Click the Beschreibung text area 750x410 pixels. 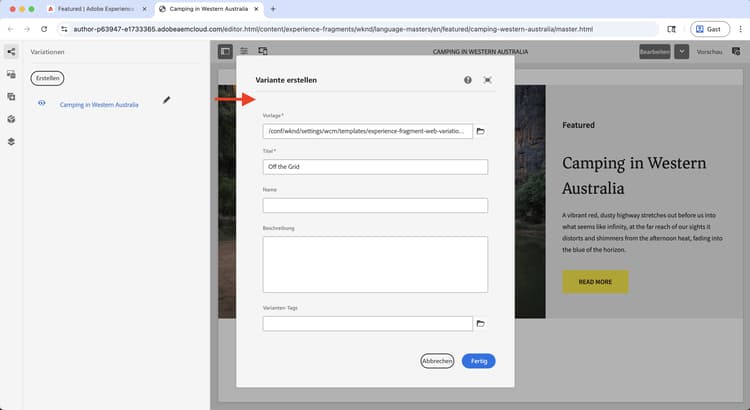pos(375,265)
